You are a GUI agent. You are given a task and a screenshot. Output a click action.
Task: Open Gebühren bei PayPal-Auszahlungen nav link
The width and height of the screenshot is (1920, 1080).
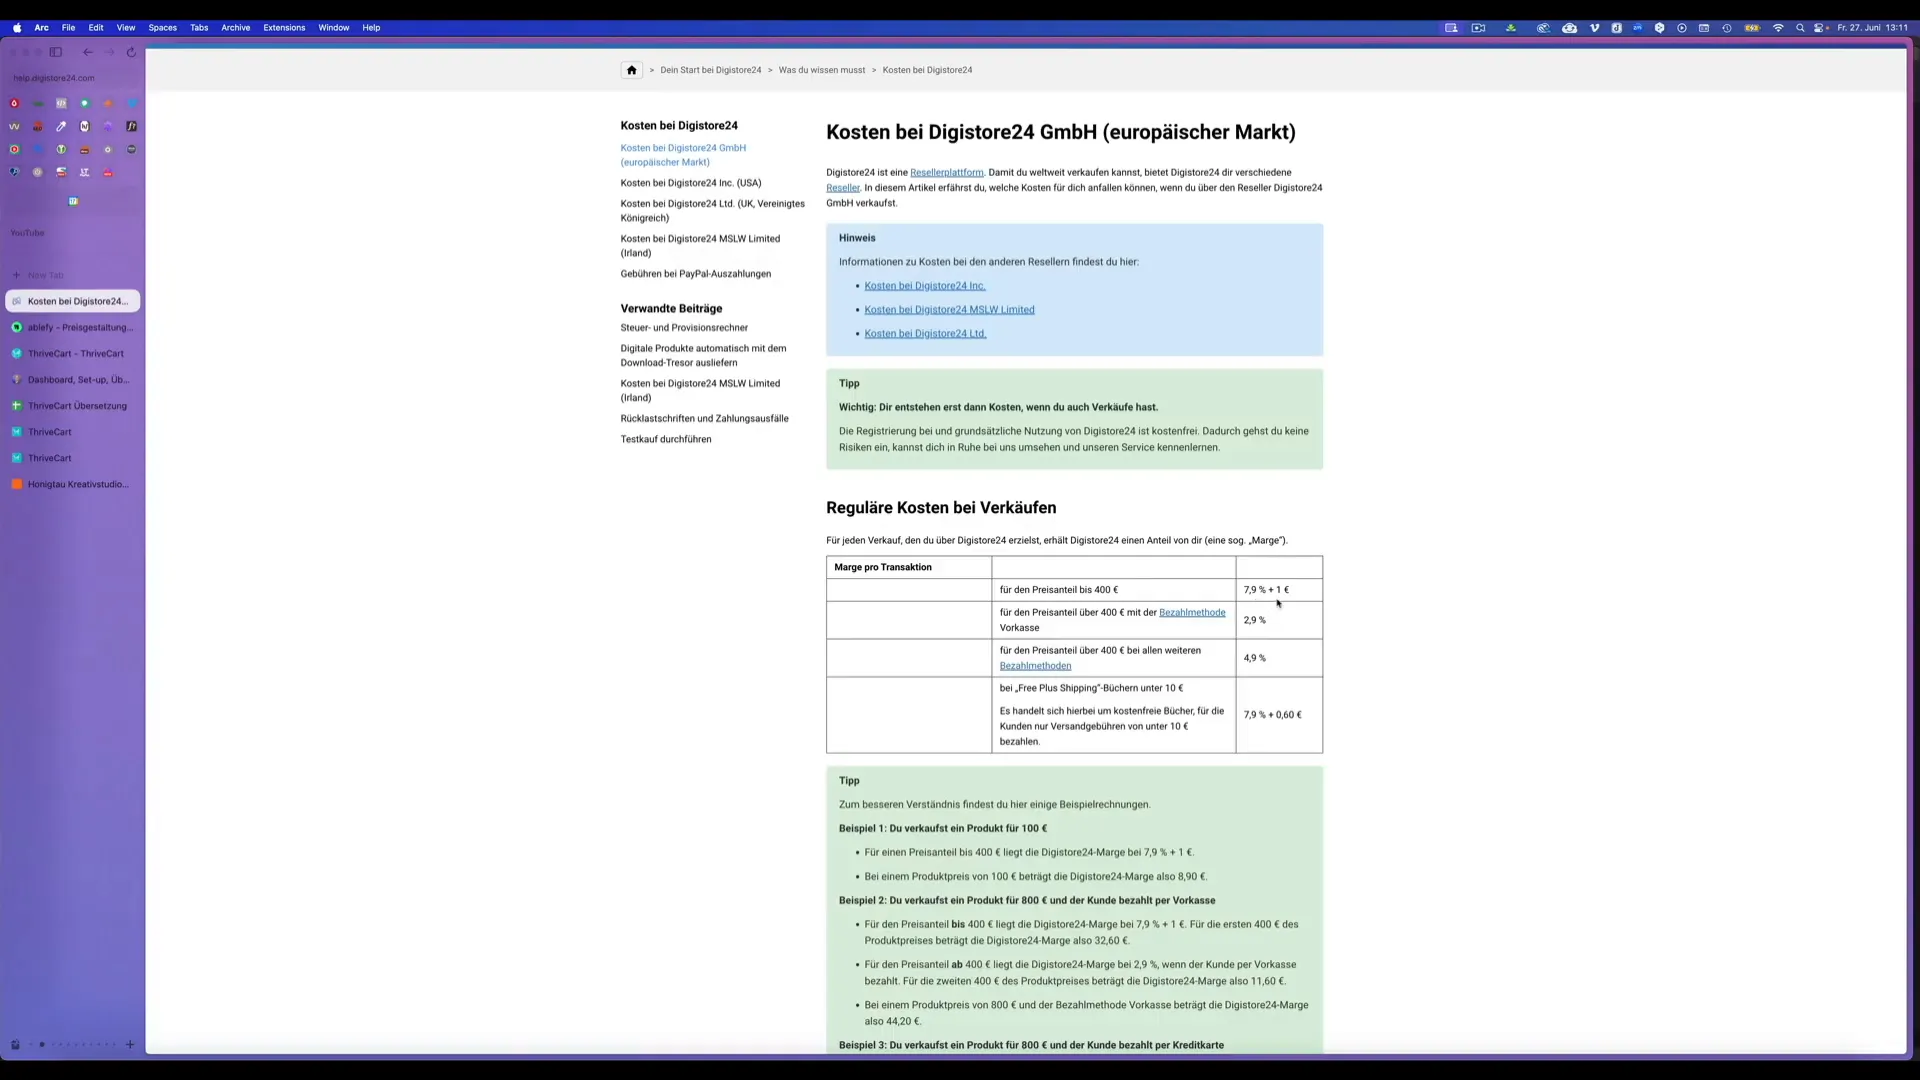[x=695, y=274]
